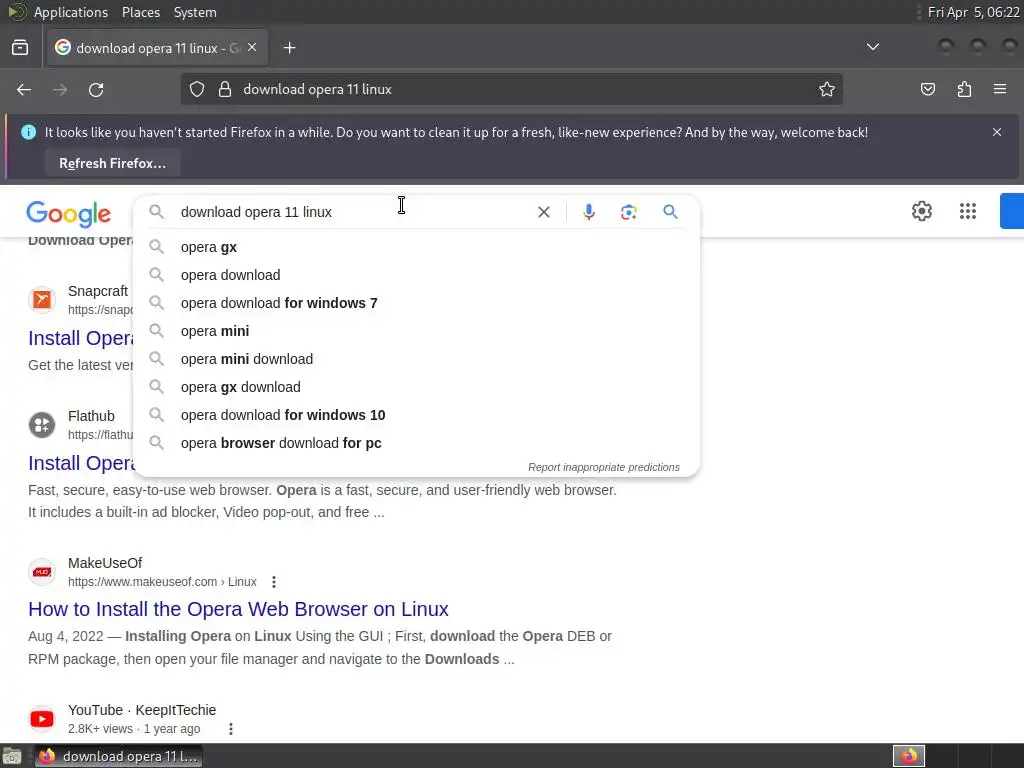Screen dimensions: 1024x768
Task: Dismiss the Firefox refresh notification bar
Action: 997,132
